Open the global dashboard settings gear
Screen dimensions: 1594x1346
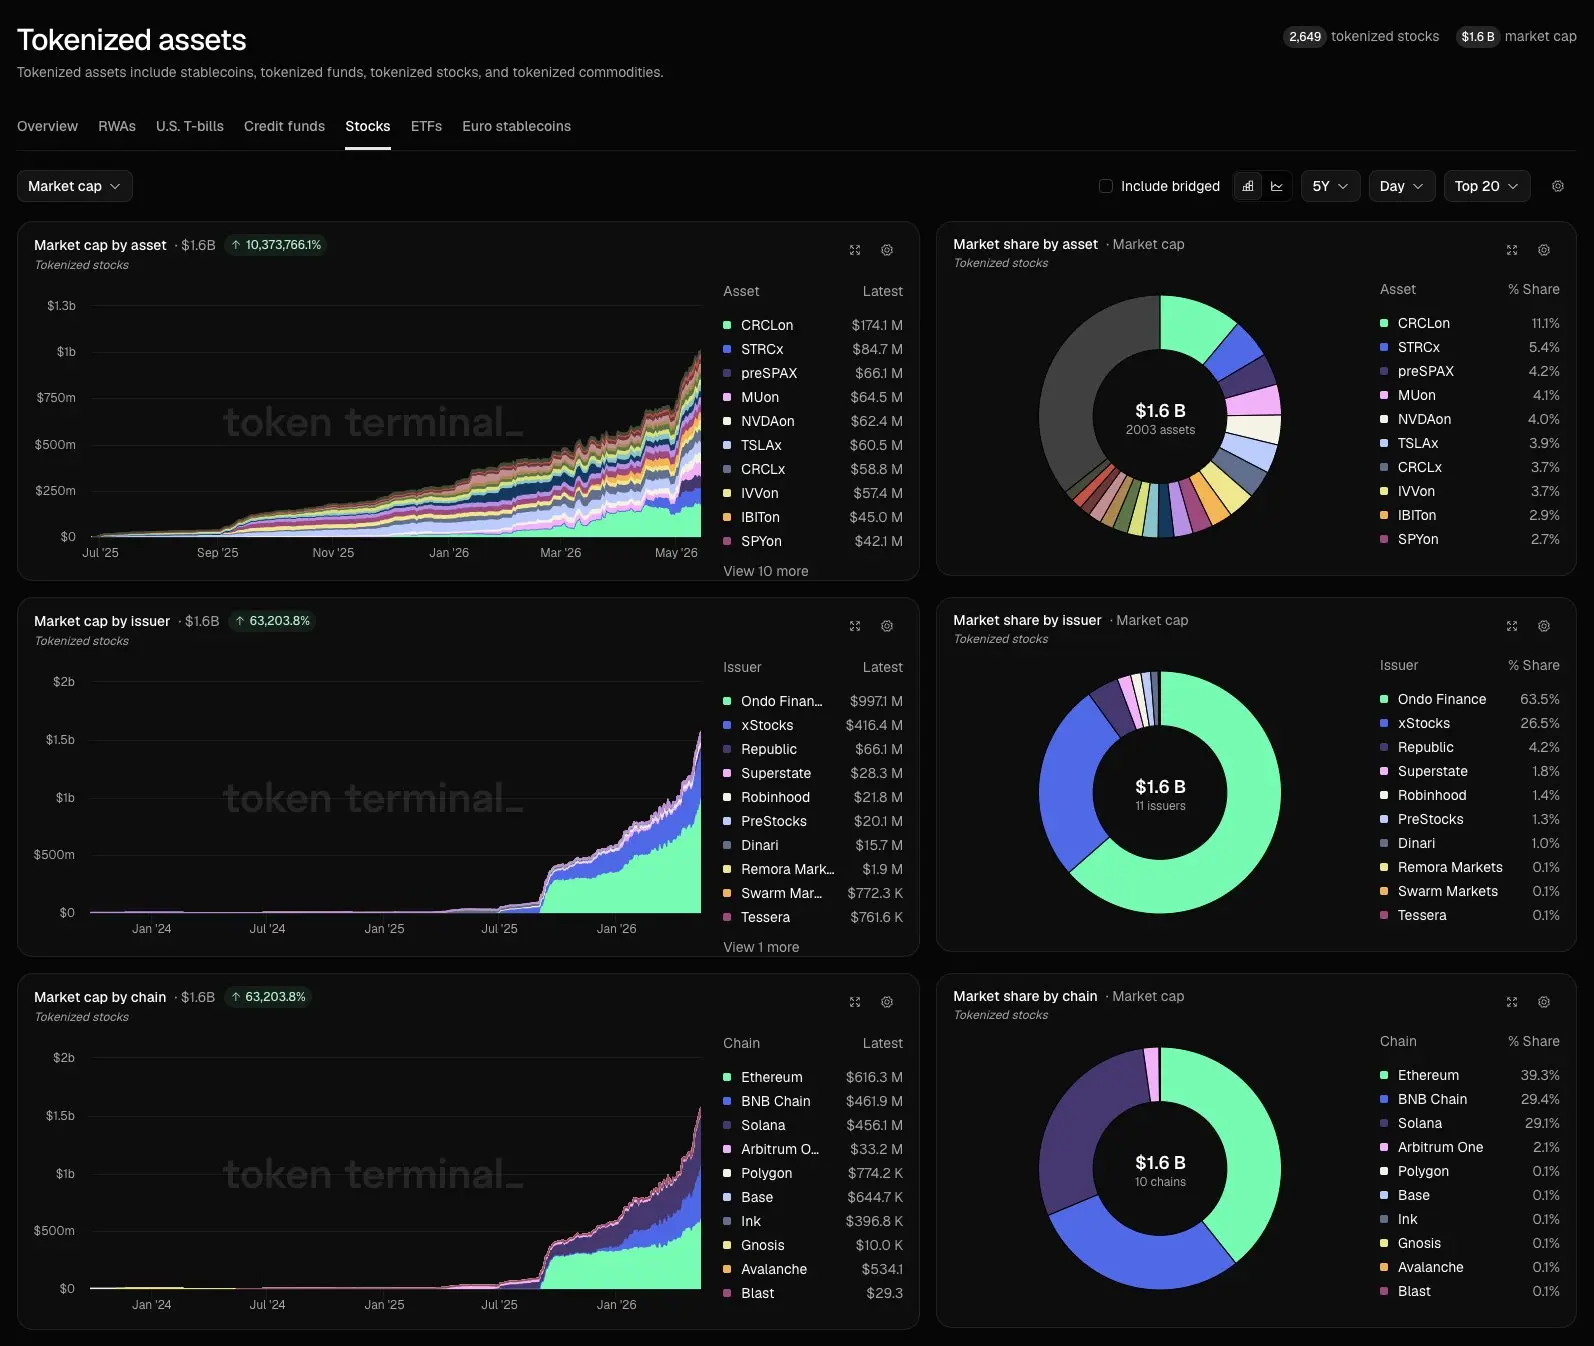coord(1558,186)
